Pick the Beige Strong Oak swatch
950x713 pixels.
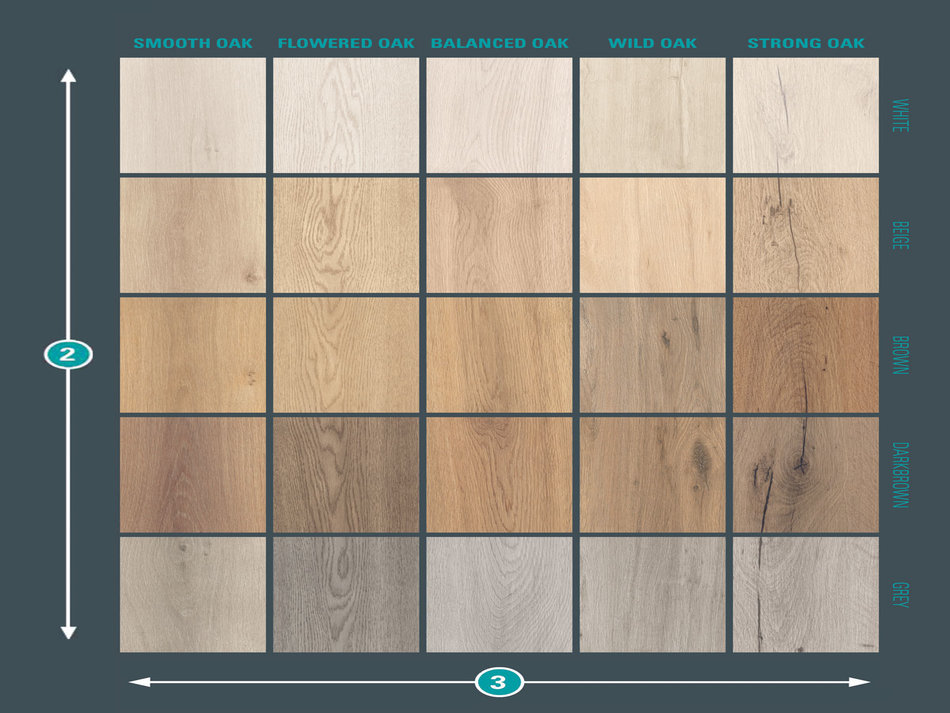pyautogui.click(x=806, y=235)
